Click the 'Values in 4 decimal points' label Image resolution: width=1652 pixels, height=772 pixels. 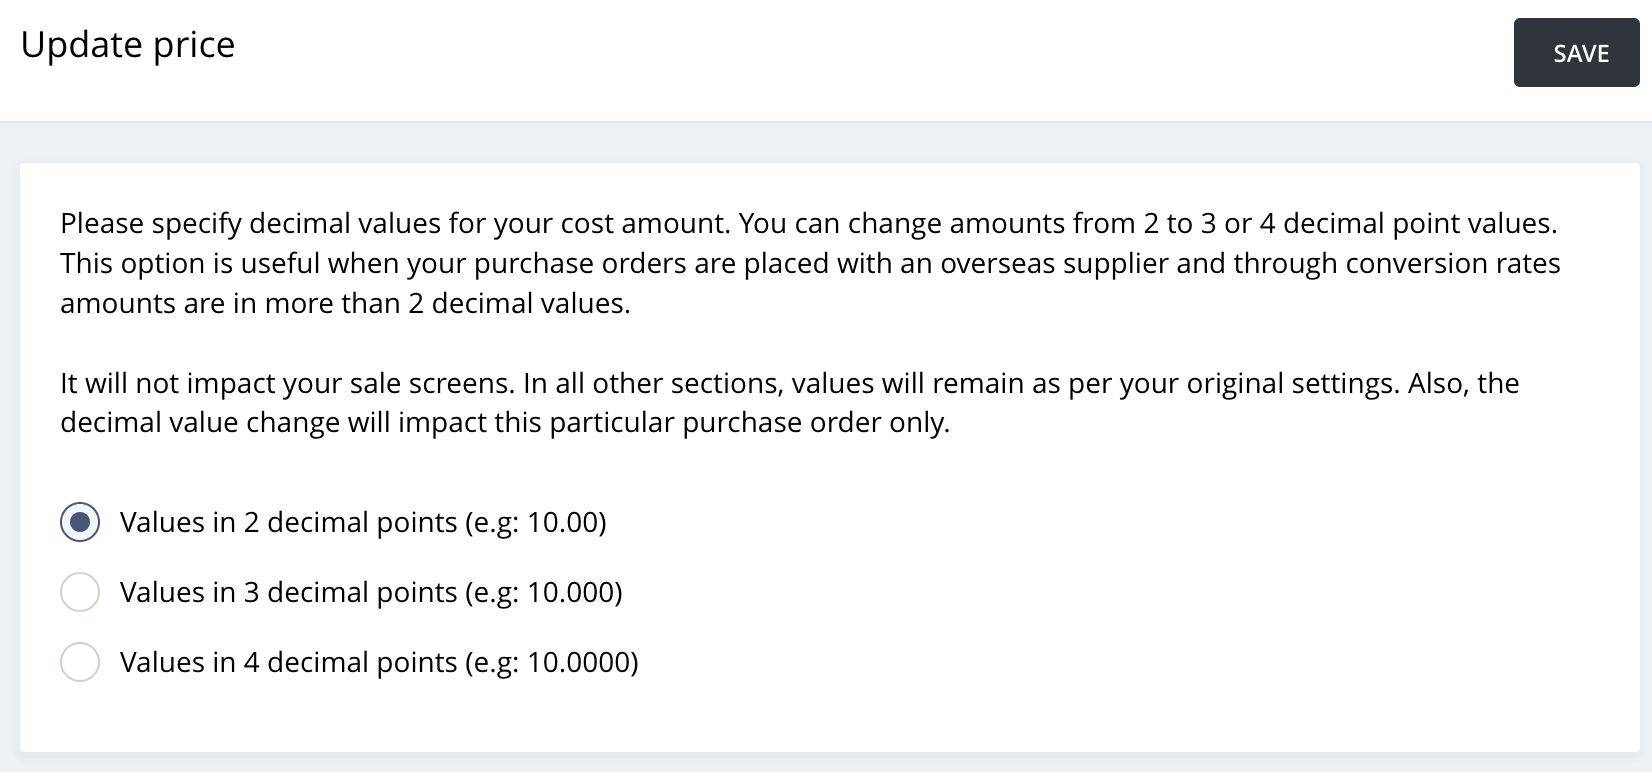(290, 662)
